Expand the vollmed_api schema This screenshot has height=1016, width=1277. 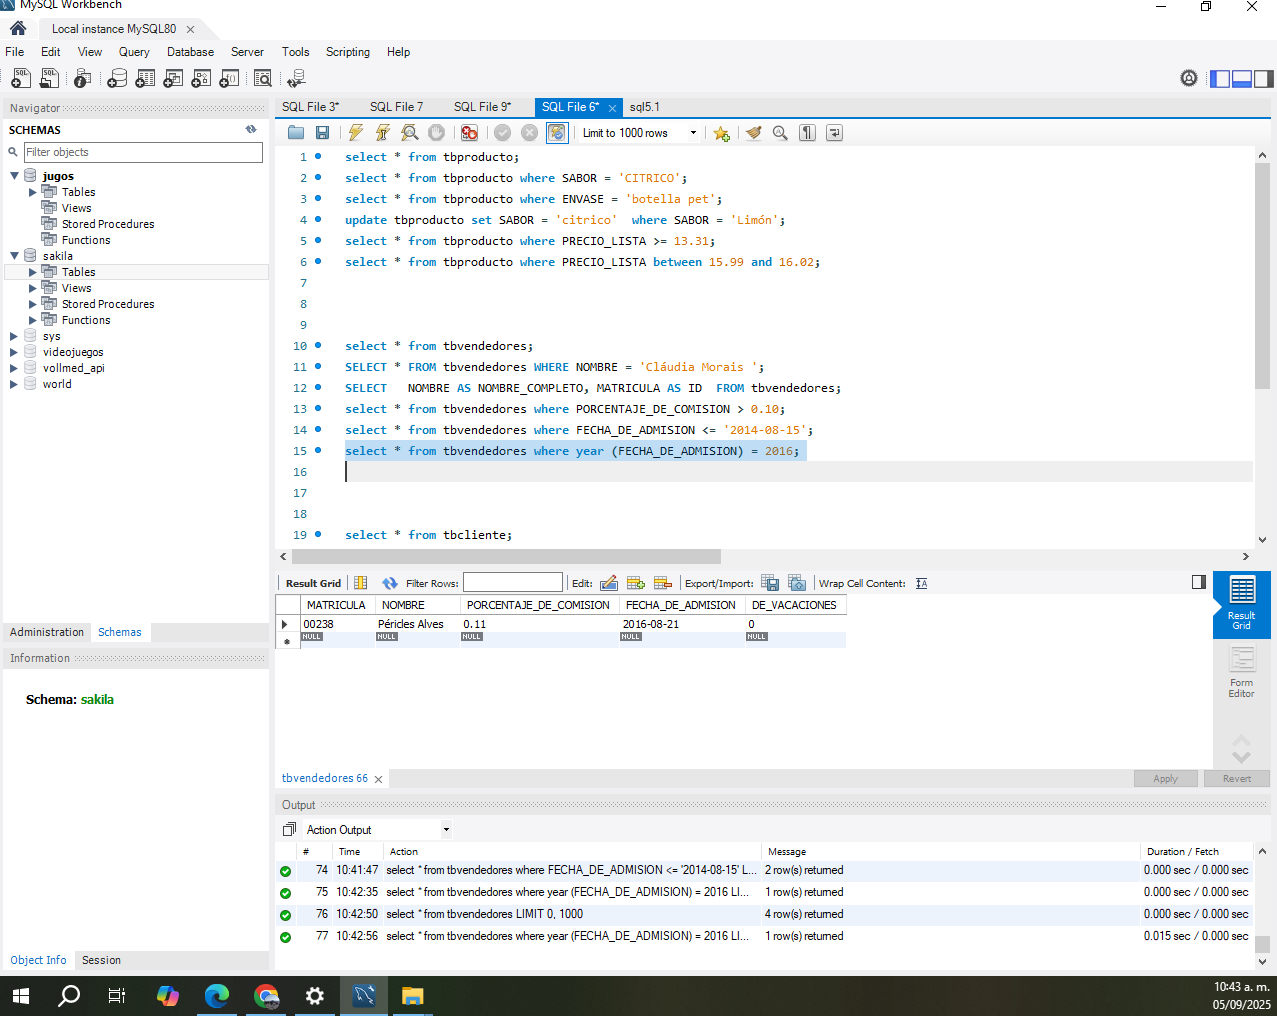(x=14, y=368)
